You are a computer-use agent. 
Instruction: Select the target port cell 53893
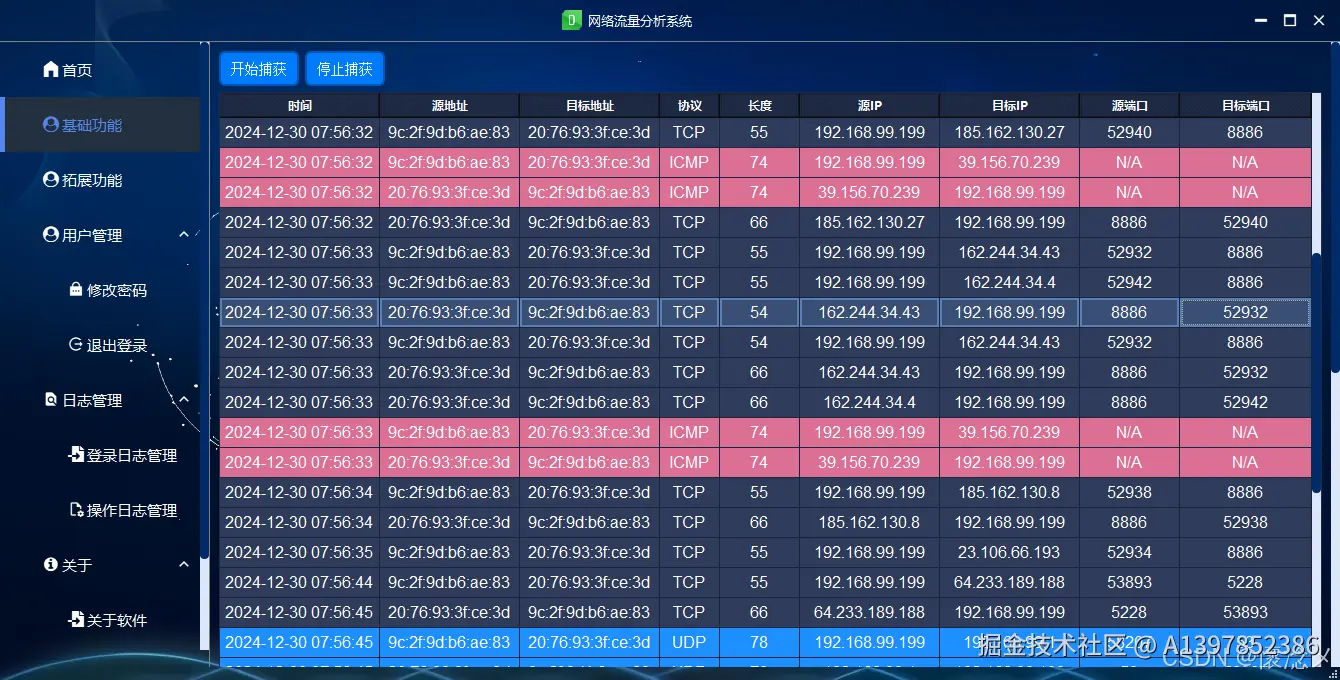tap(1245, 612)
